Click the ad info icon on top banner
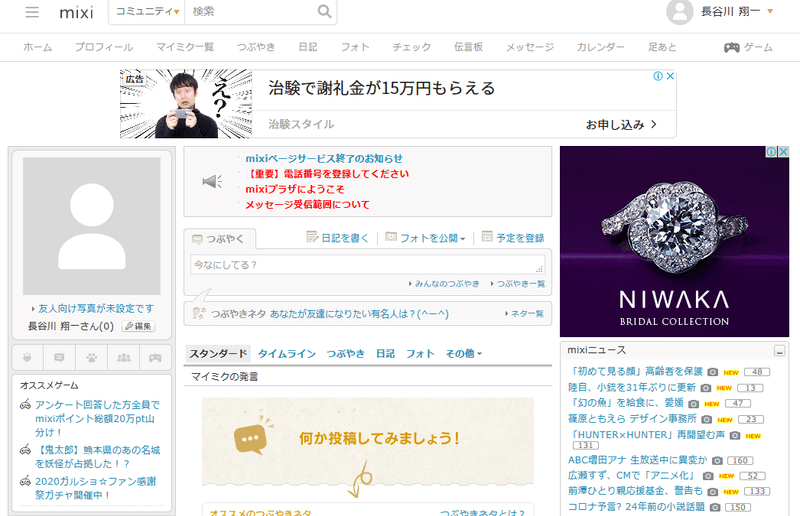Screen dimensions: 800x516 pyautogui.click(x=658, y=76)
